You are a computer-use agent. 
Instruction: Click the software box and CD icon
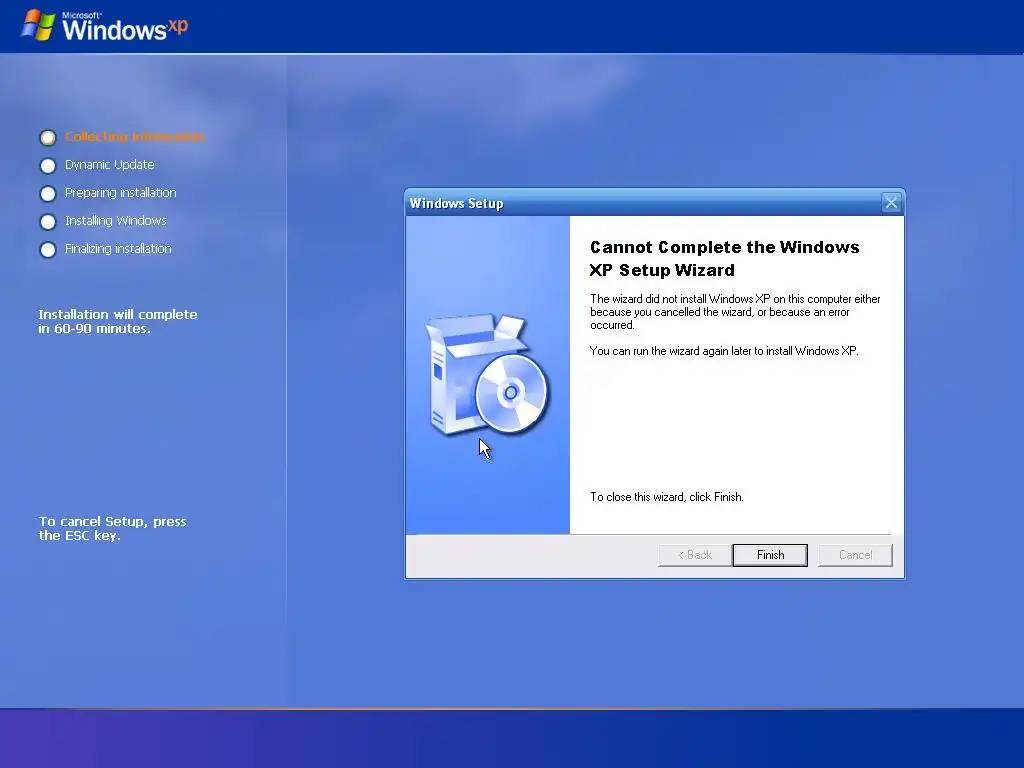pyautogui.click(x=487, y=374)
